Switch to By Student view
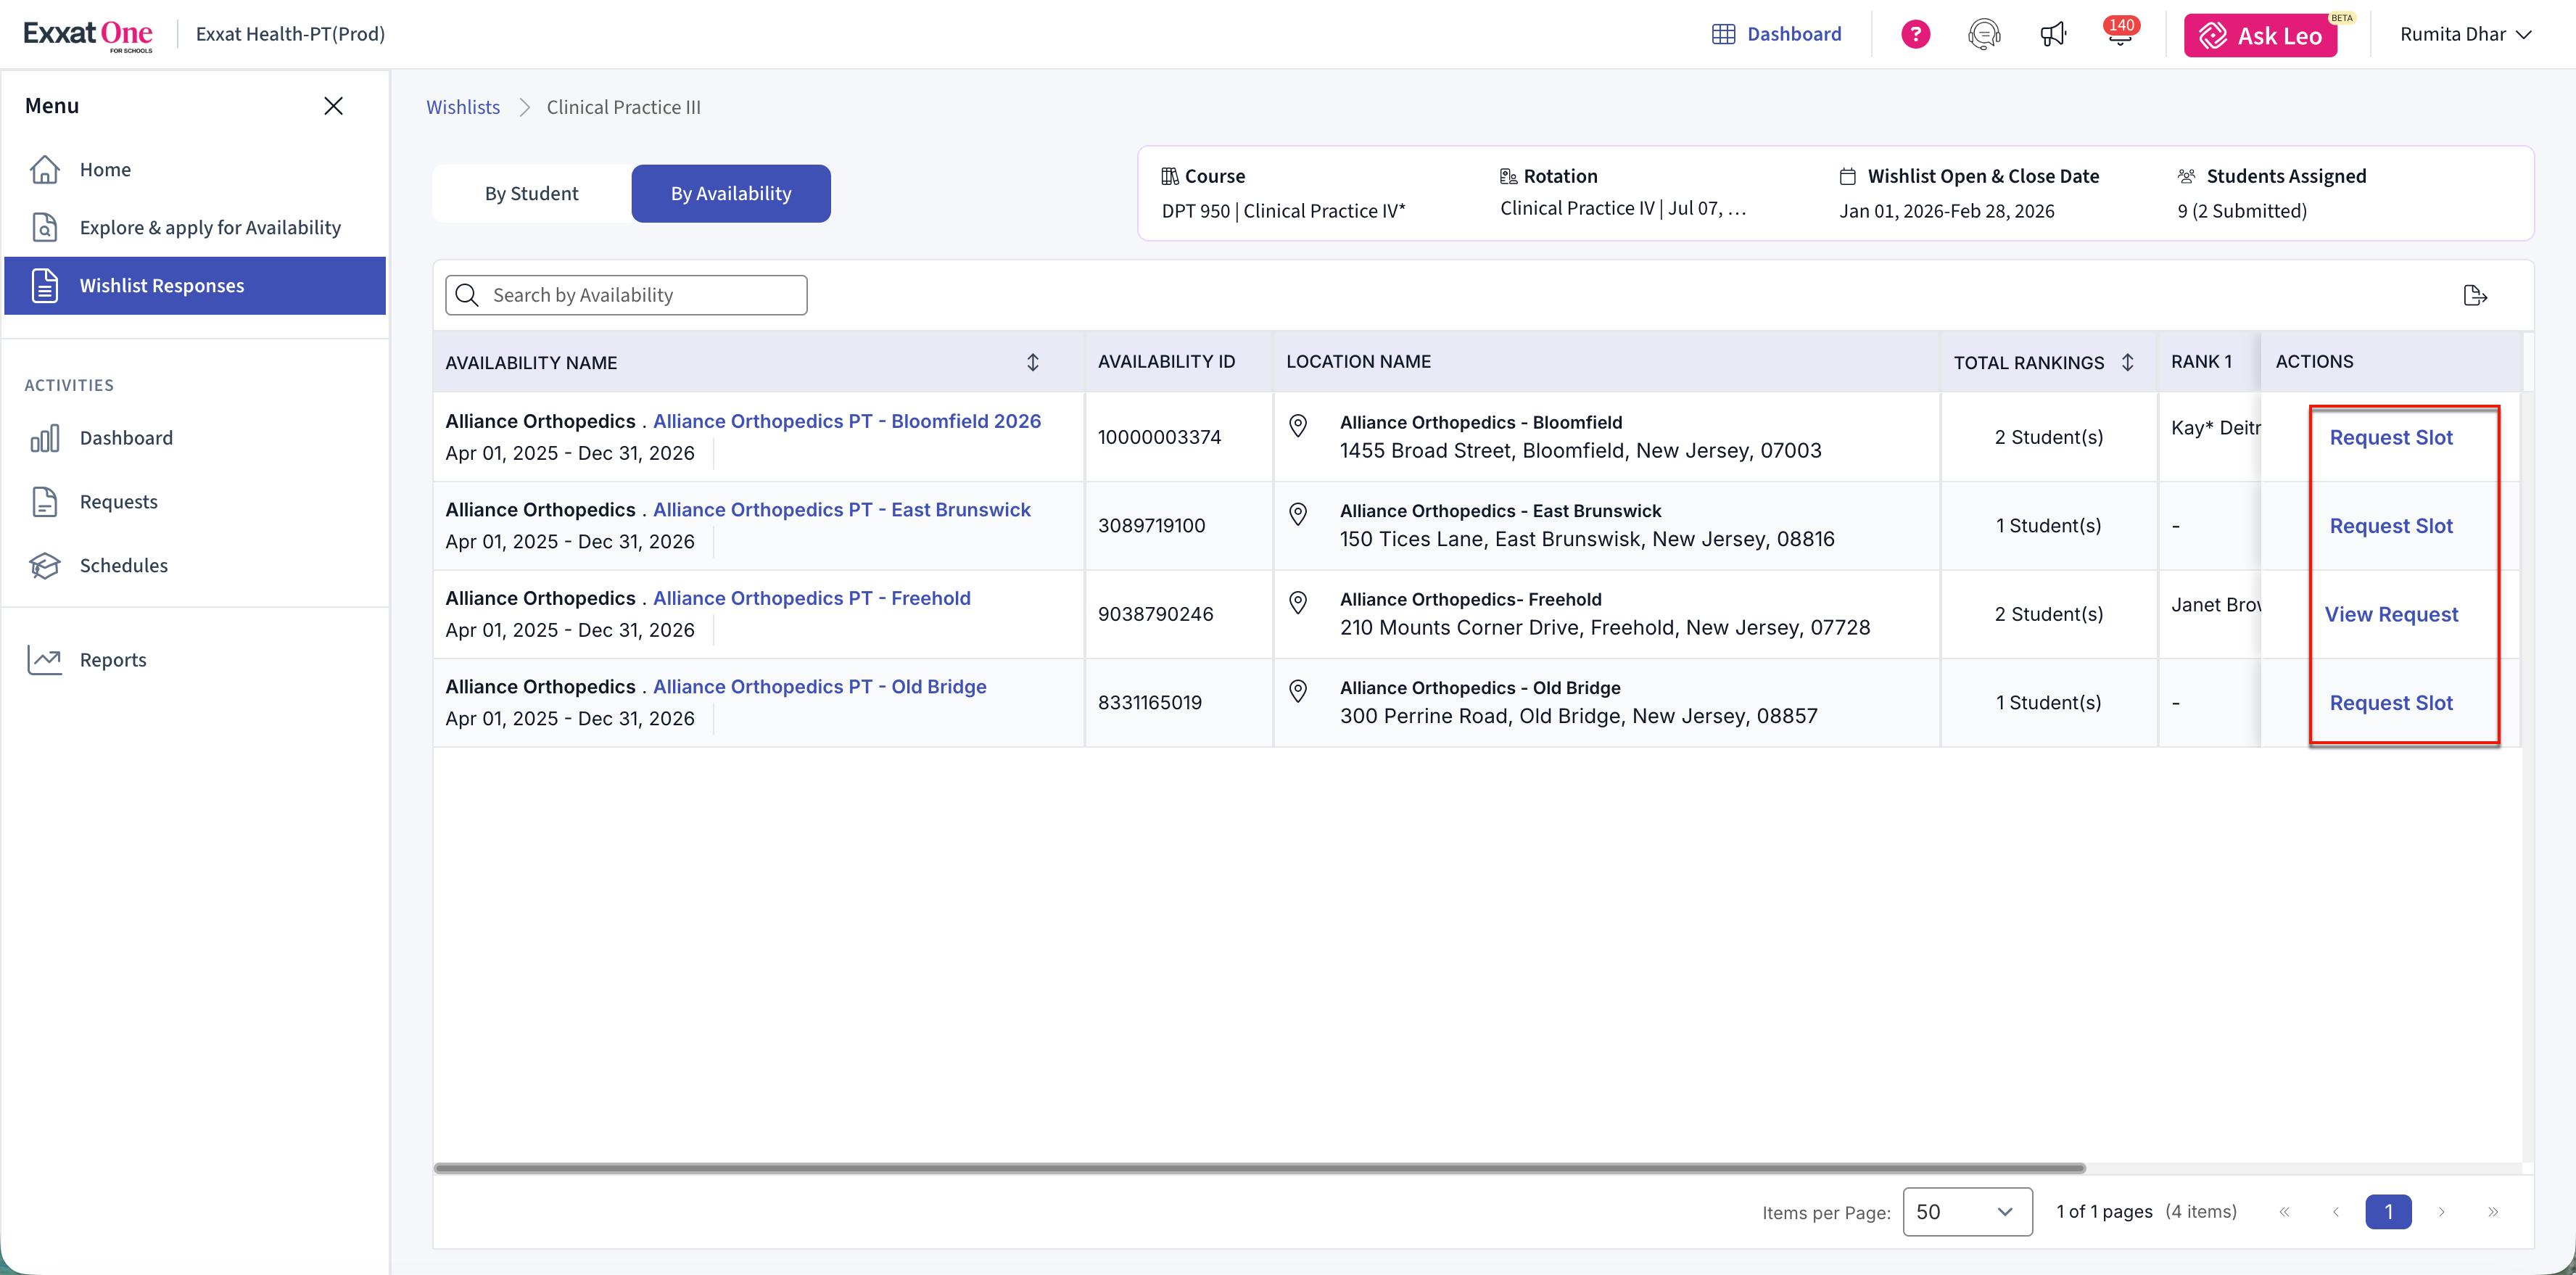2576x1275 pixels. (x=531, y=193)
